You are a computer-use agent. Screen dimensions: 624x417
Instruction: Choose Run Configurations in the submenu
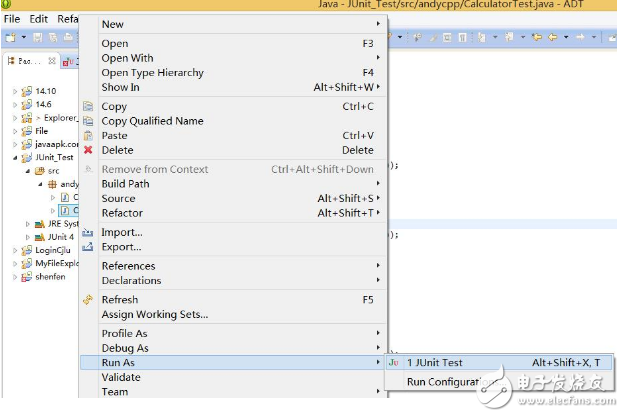click(450, 382)
